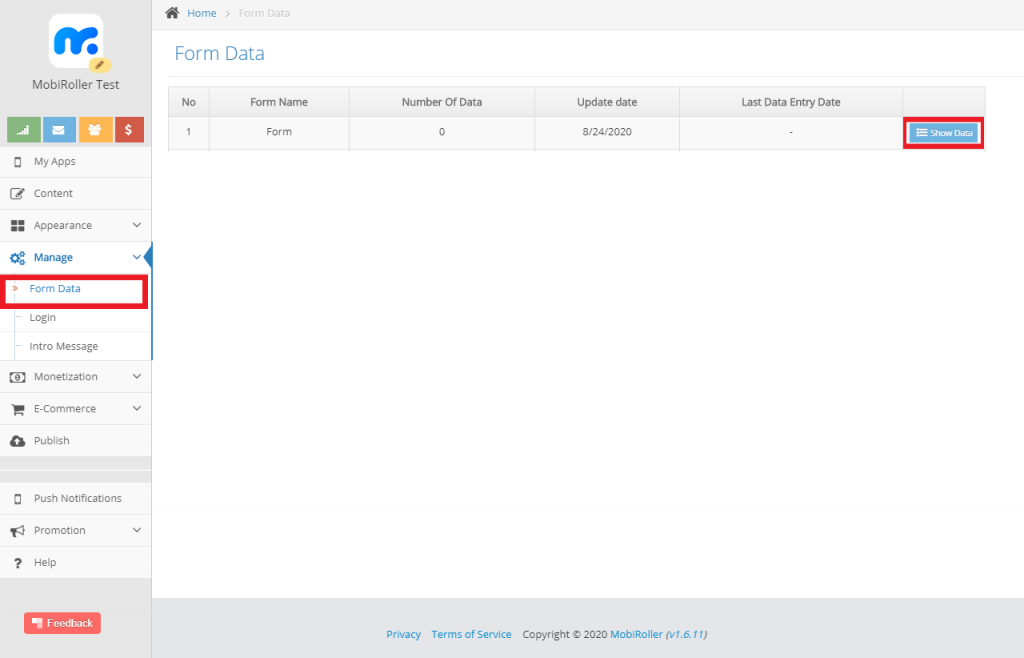Select Login under the Manage menu
Image resolution: width=1024 pixels, height=658 pixels.
click(43, 317)
